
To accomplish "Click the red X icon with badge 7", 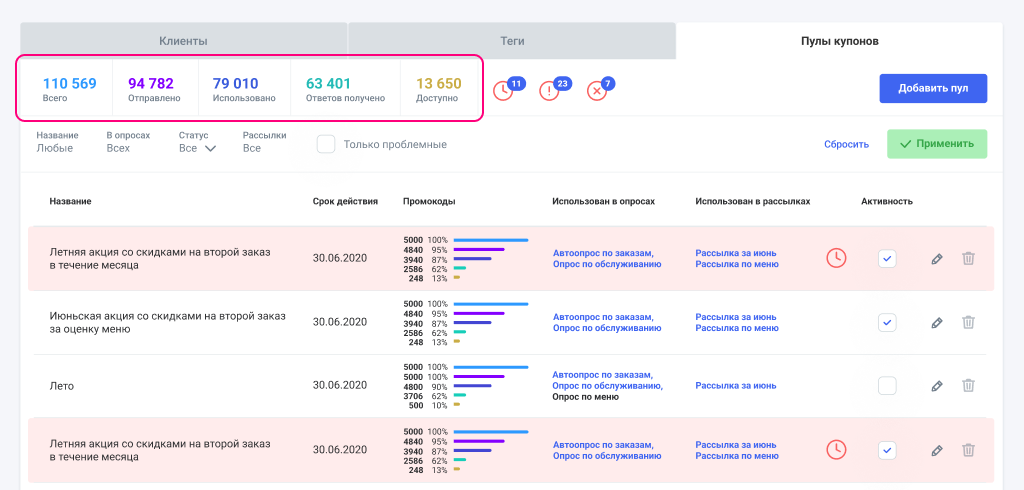I will [x=597, y=91].
